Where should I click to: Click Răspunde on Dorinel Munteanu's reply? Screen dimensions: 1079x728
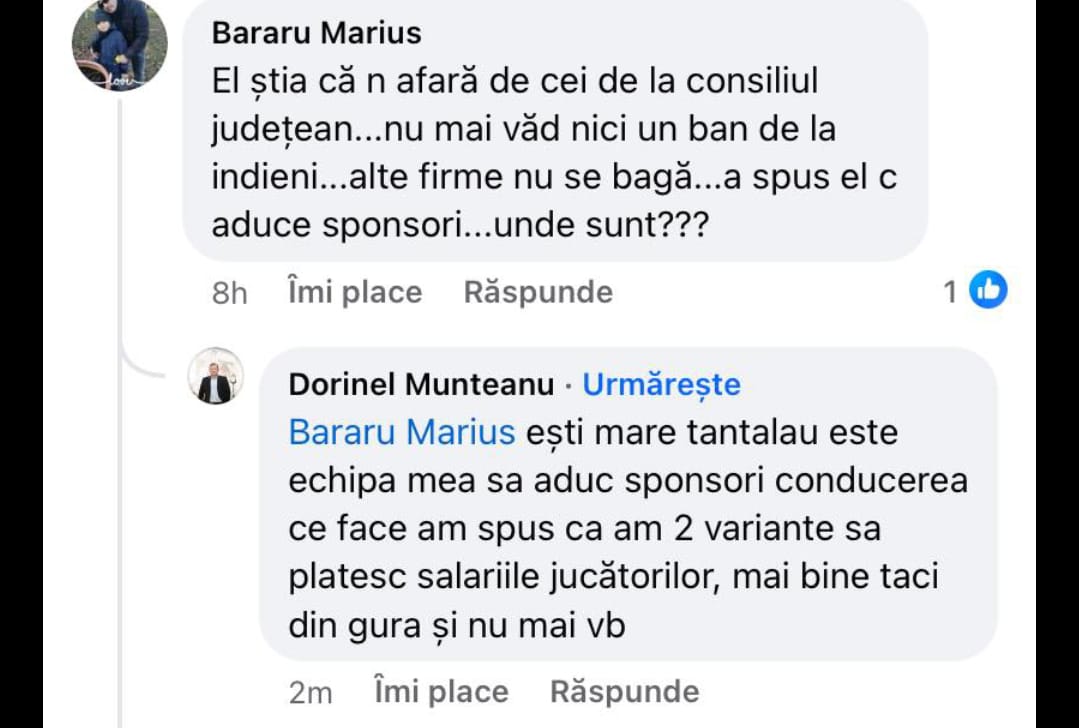coord(622,690)
